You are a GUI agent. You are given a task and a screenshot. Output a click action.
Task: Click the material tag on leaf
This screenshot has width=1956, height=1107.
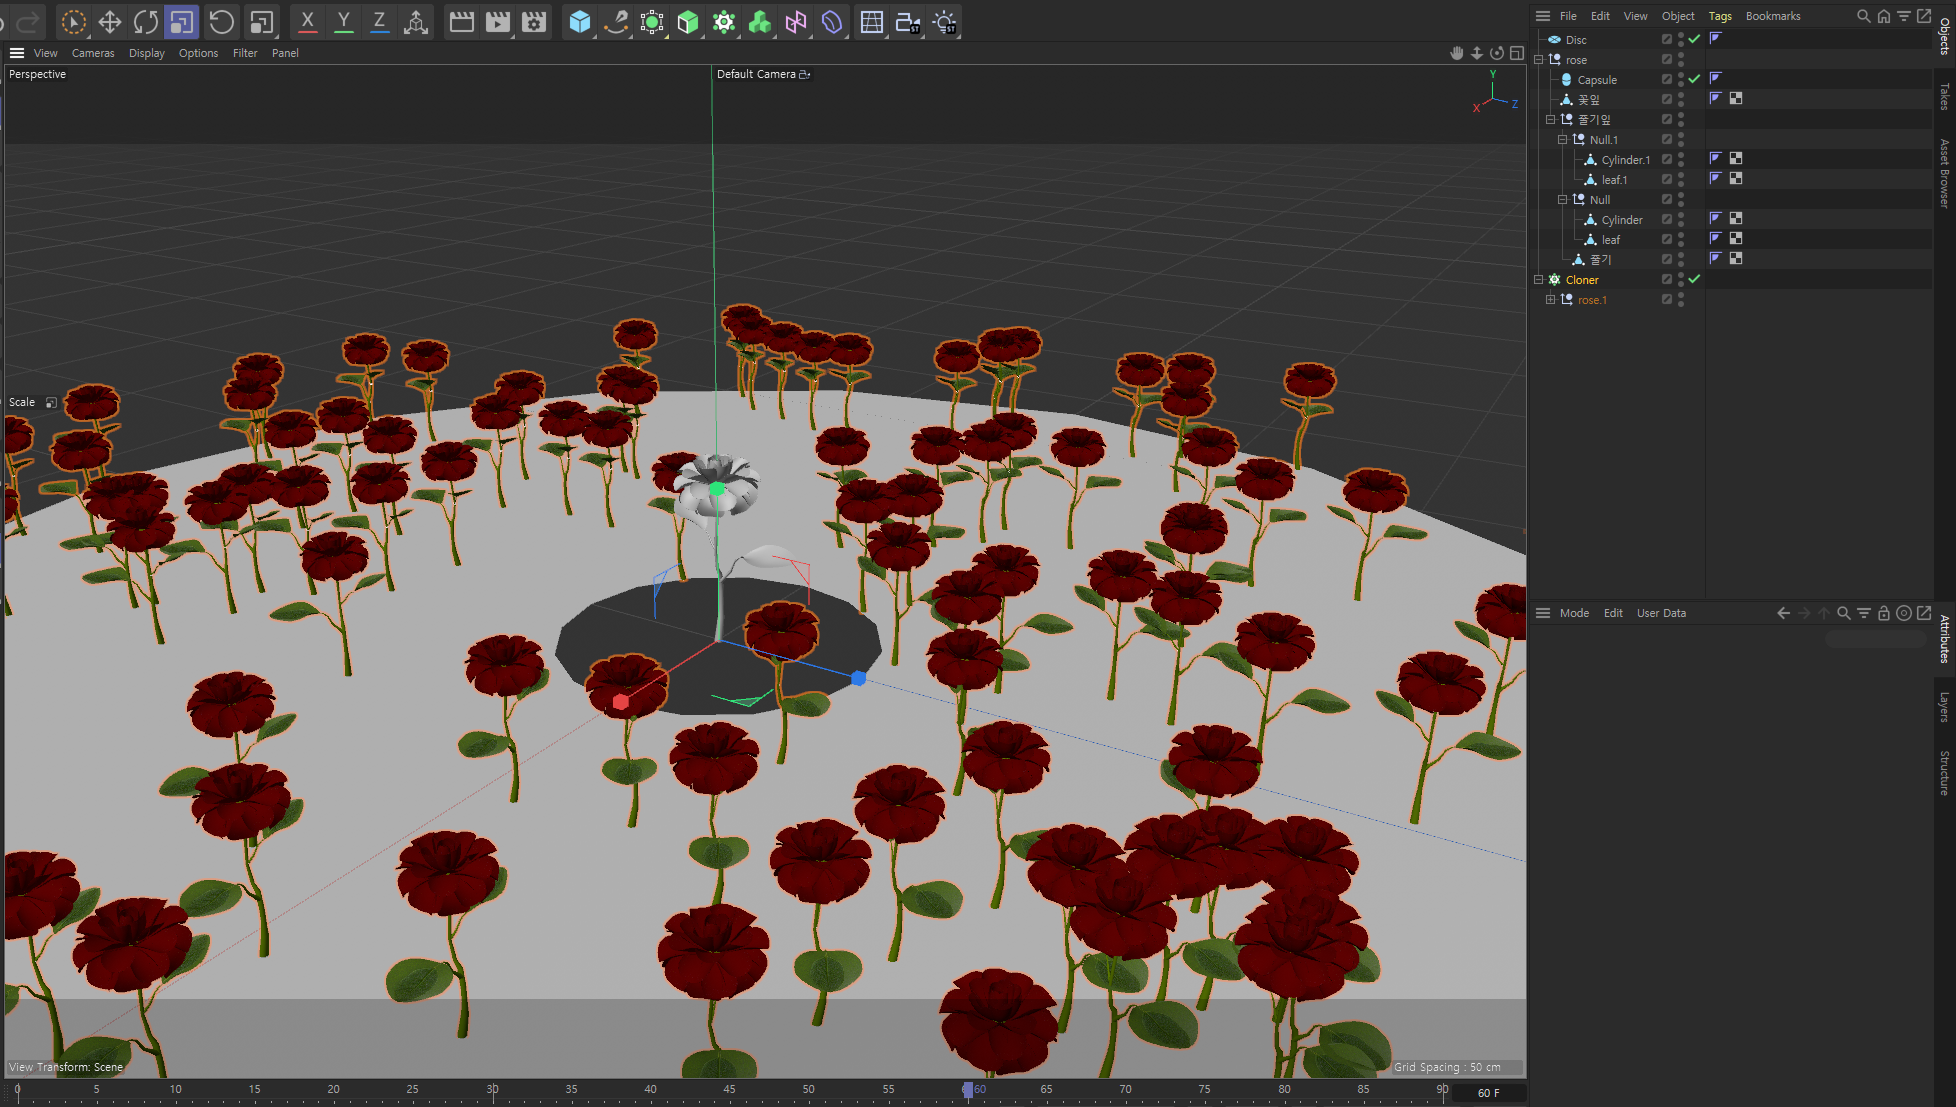coord(1736,239)
